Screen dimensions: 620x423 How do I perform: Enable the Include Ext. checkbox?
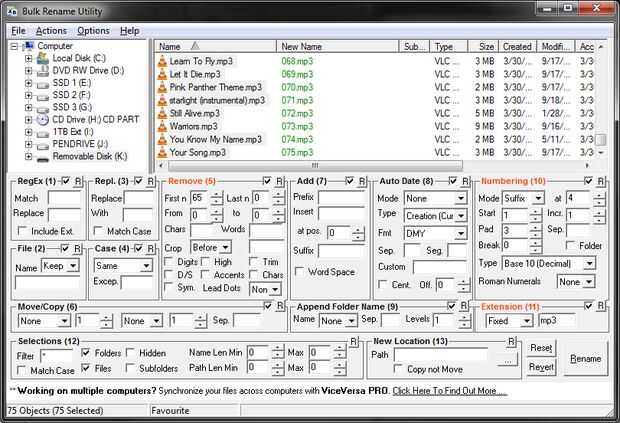point(22,230)
